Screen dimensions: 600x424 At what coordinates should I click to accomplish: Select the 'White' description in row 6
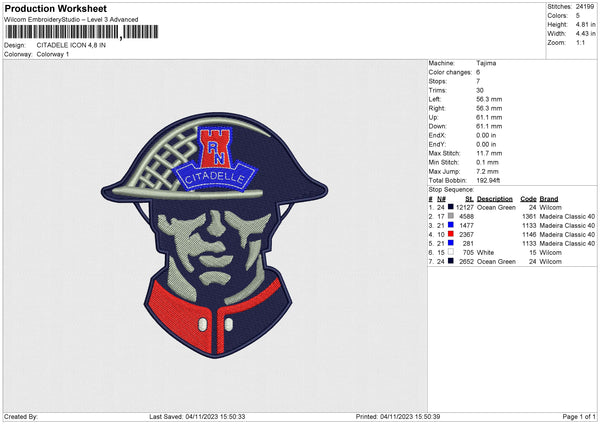point(485,253)
